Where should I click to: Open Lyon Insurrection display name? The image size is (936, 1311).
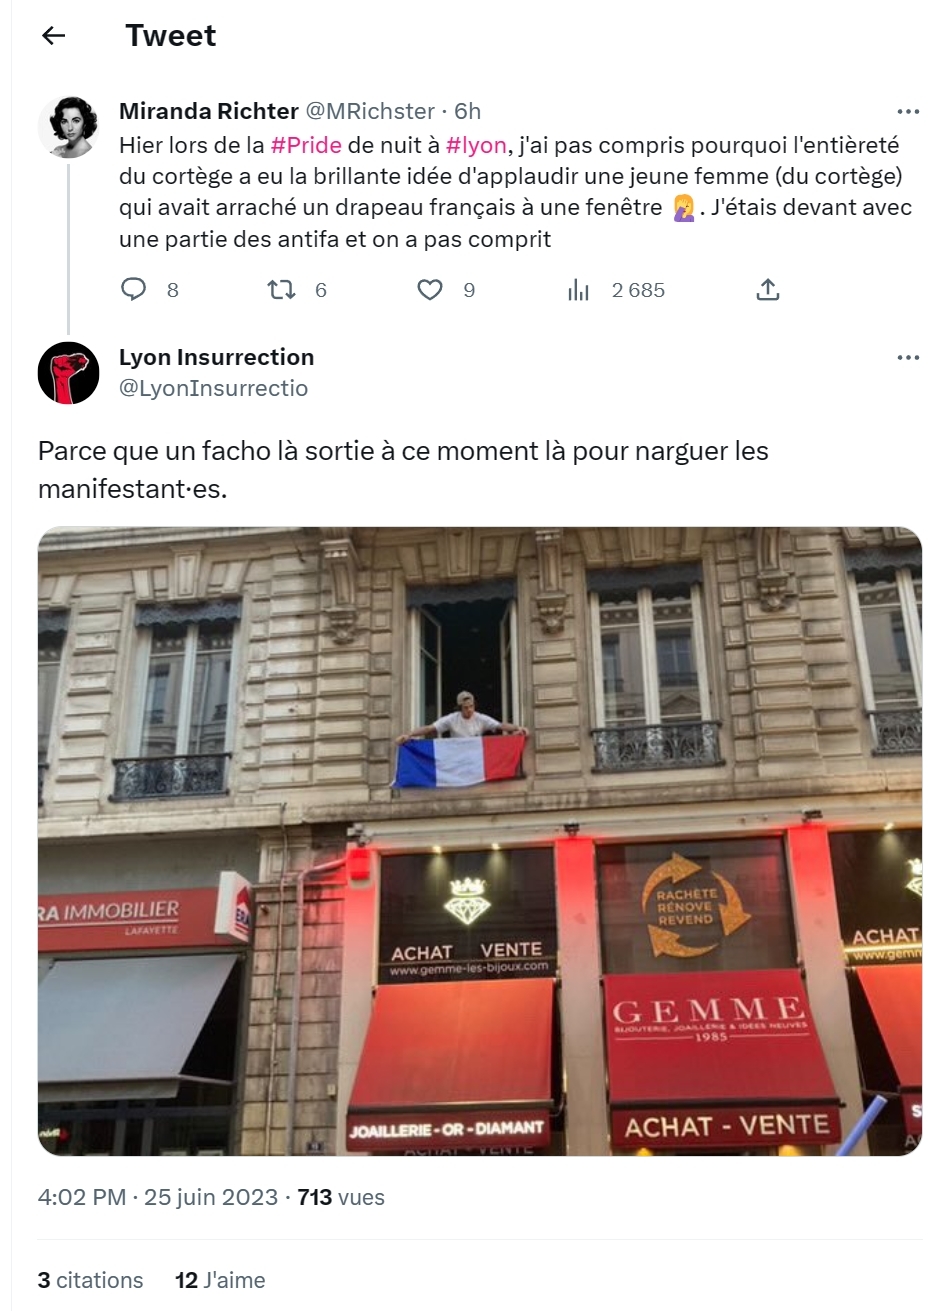(x=216, y=357)
